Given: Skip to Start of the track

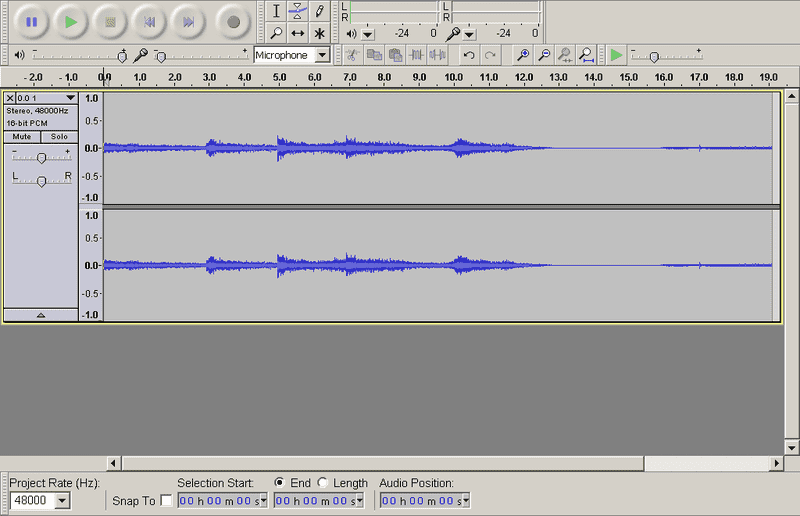Looking at the screenshot, I should (x=149, y=22).
